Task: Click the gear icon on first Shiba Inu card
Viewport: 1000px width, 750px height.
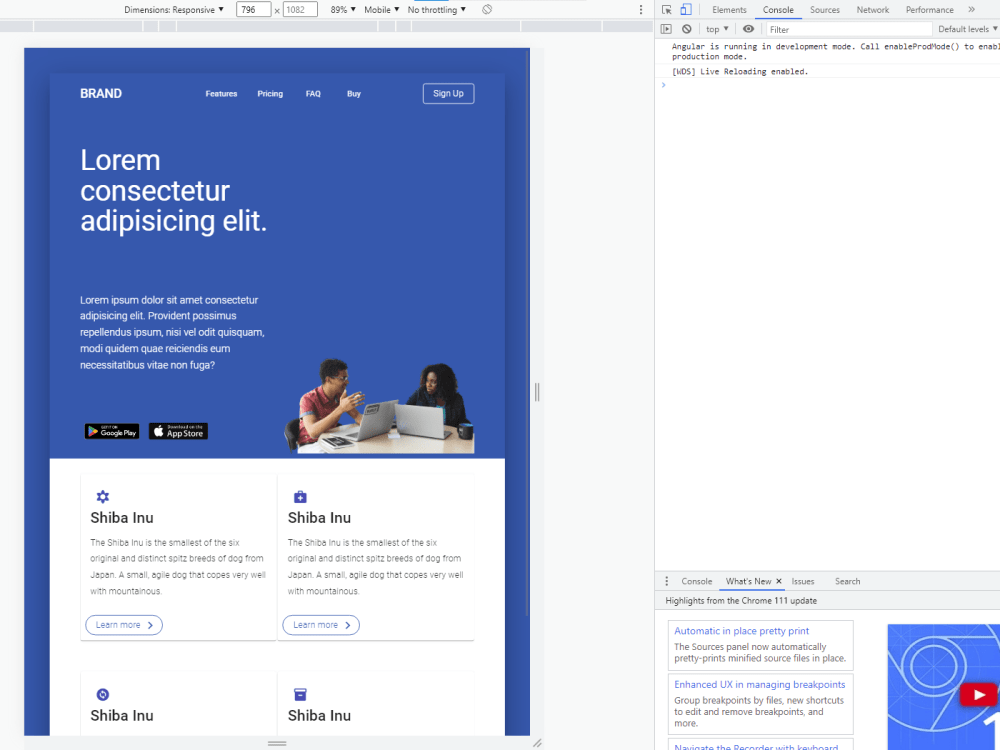Action: click(x=103, y=496)
